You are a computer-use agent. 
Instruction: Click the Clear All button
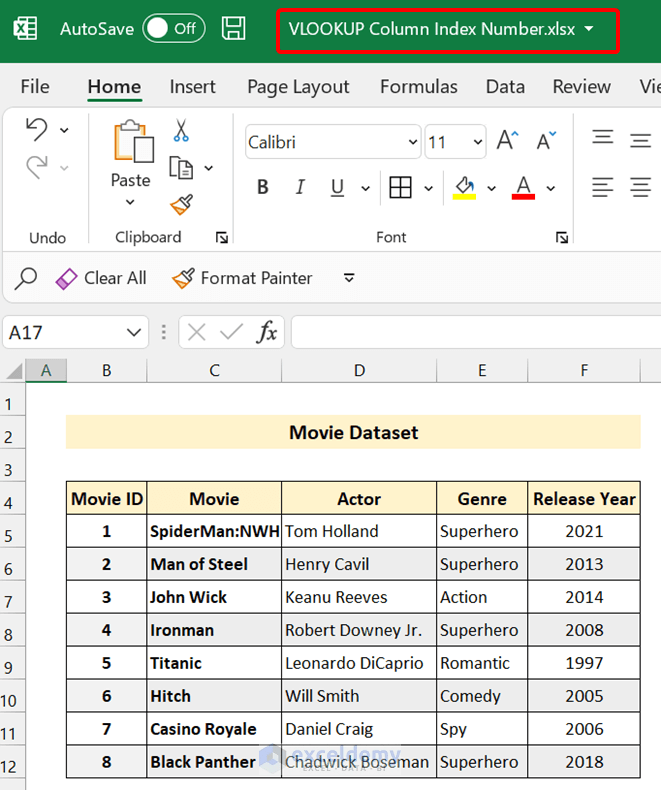(x=101, y=278)
